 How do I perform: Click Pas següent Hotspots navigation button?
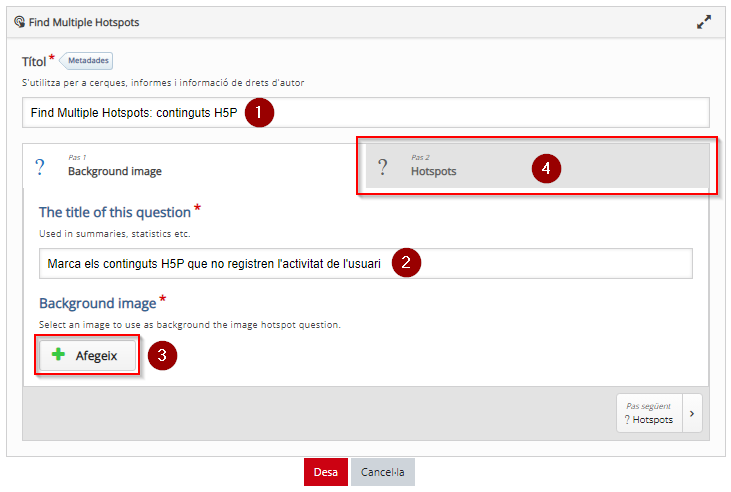[x=649, y=414]
